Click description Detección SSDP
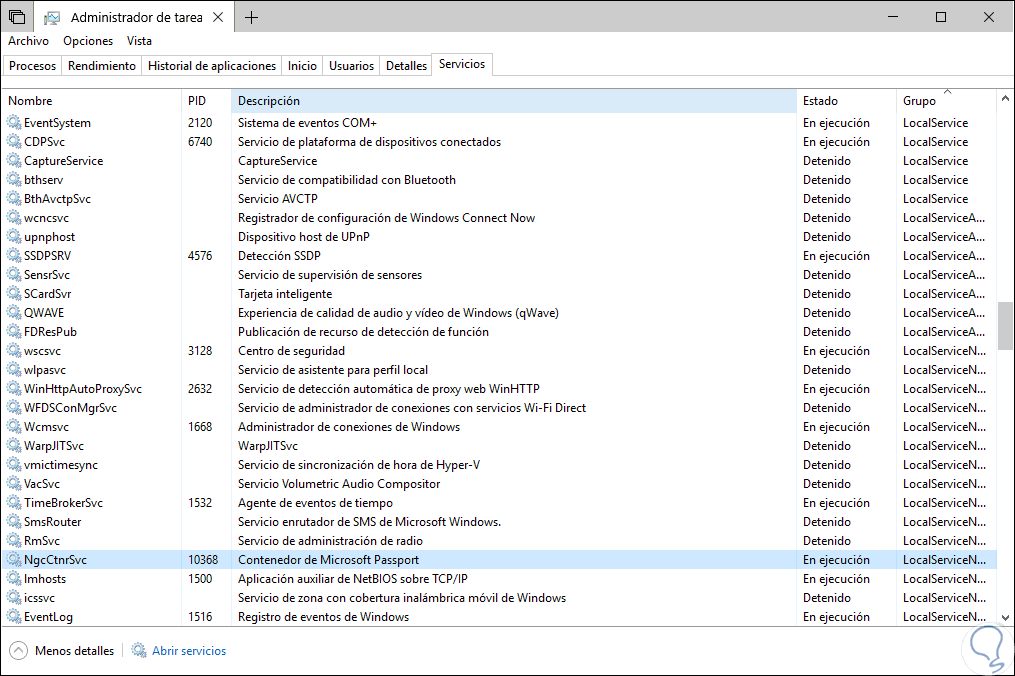Screen dimensions: 1015x676 pos(279,256)
